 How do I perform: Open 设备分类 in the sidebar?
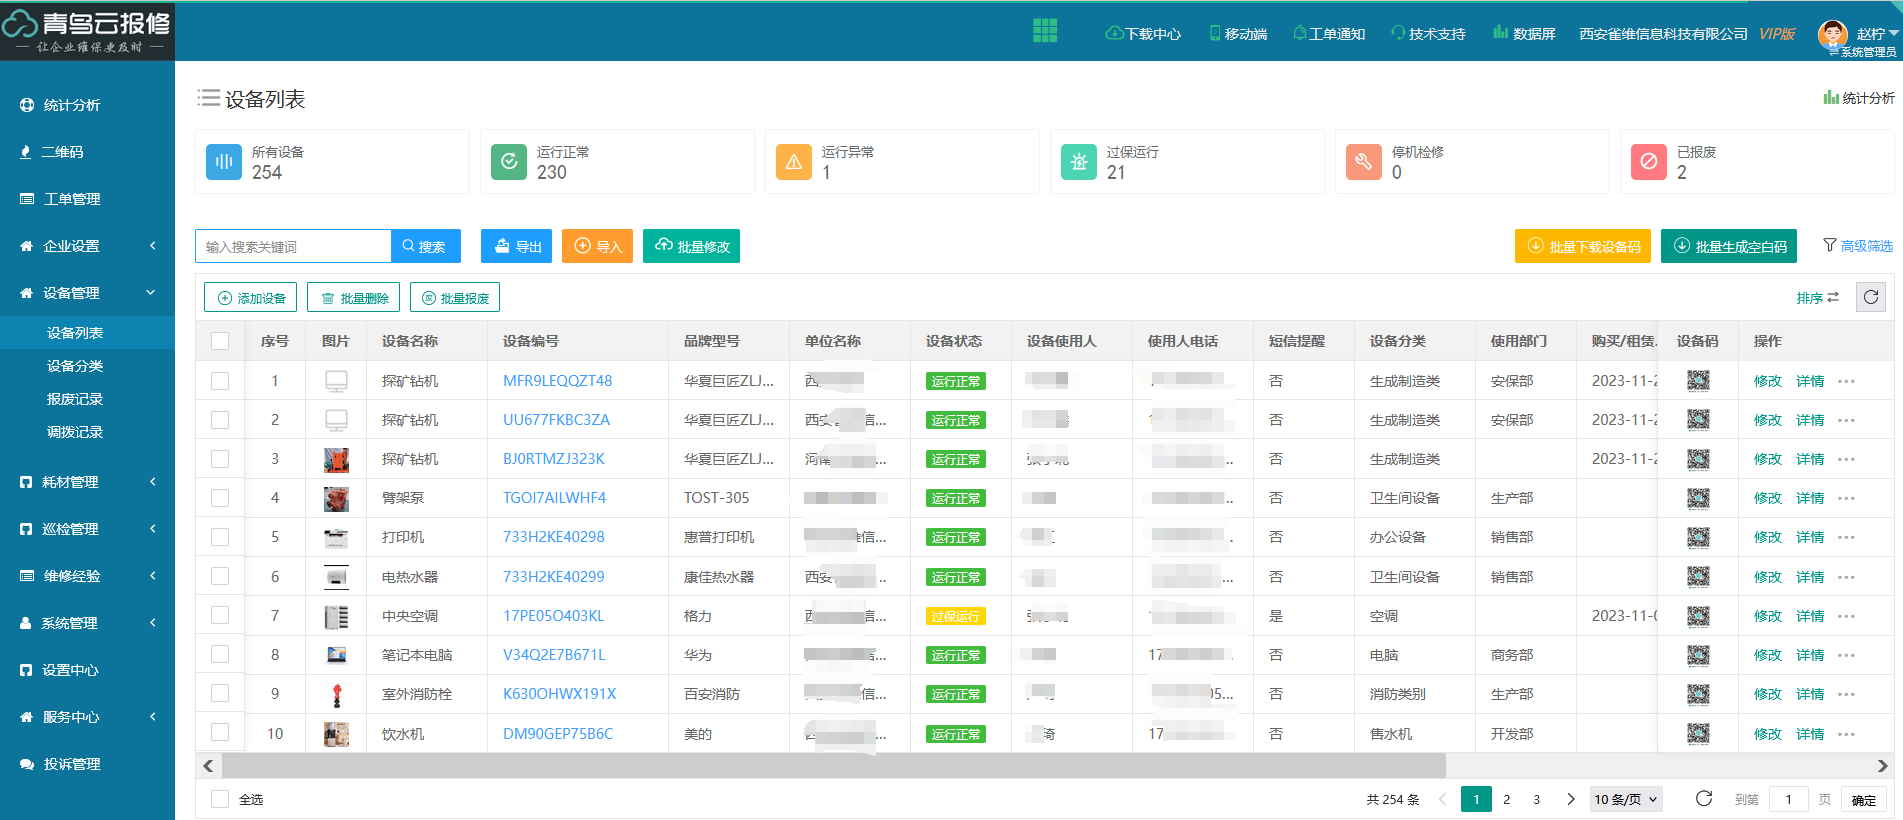[x=75, y=366]
